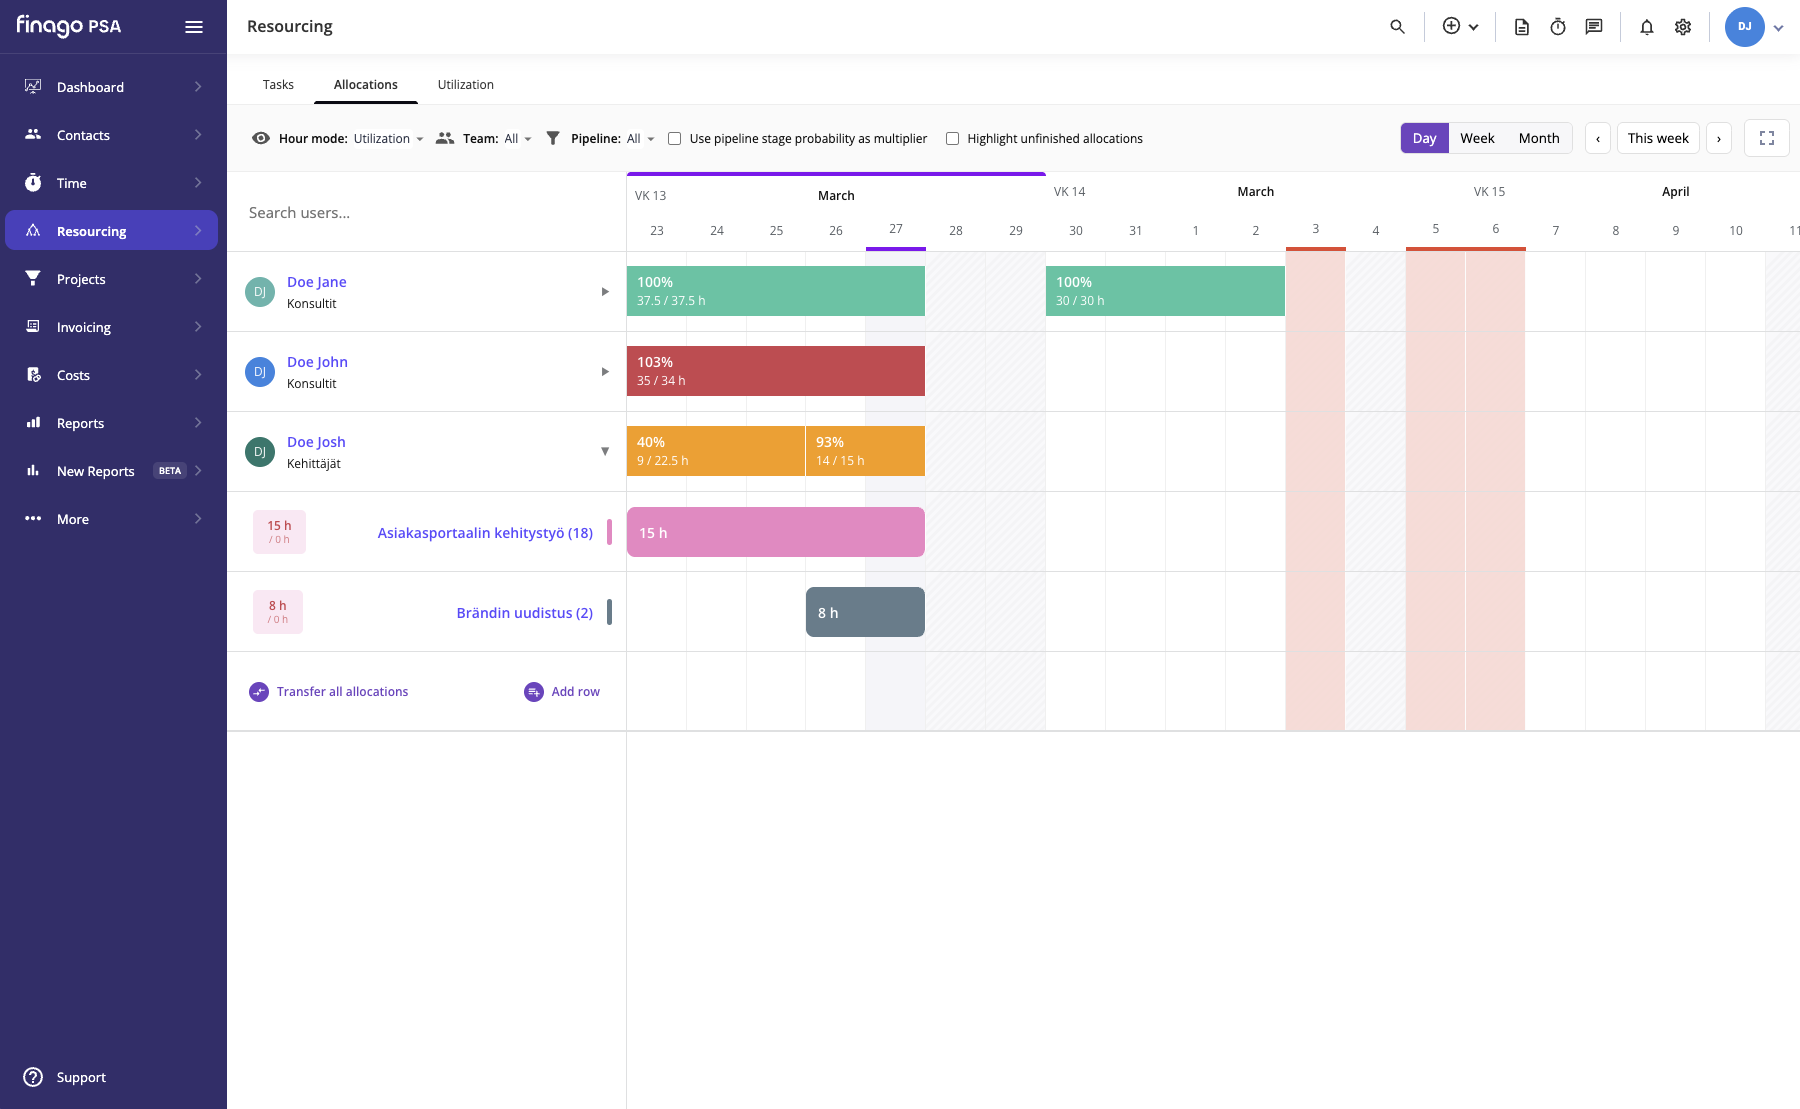Click the Search users input field
Screen dimensions: 1800x1109
426,212
